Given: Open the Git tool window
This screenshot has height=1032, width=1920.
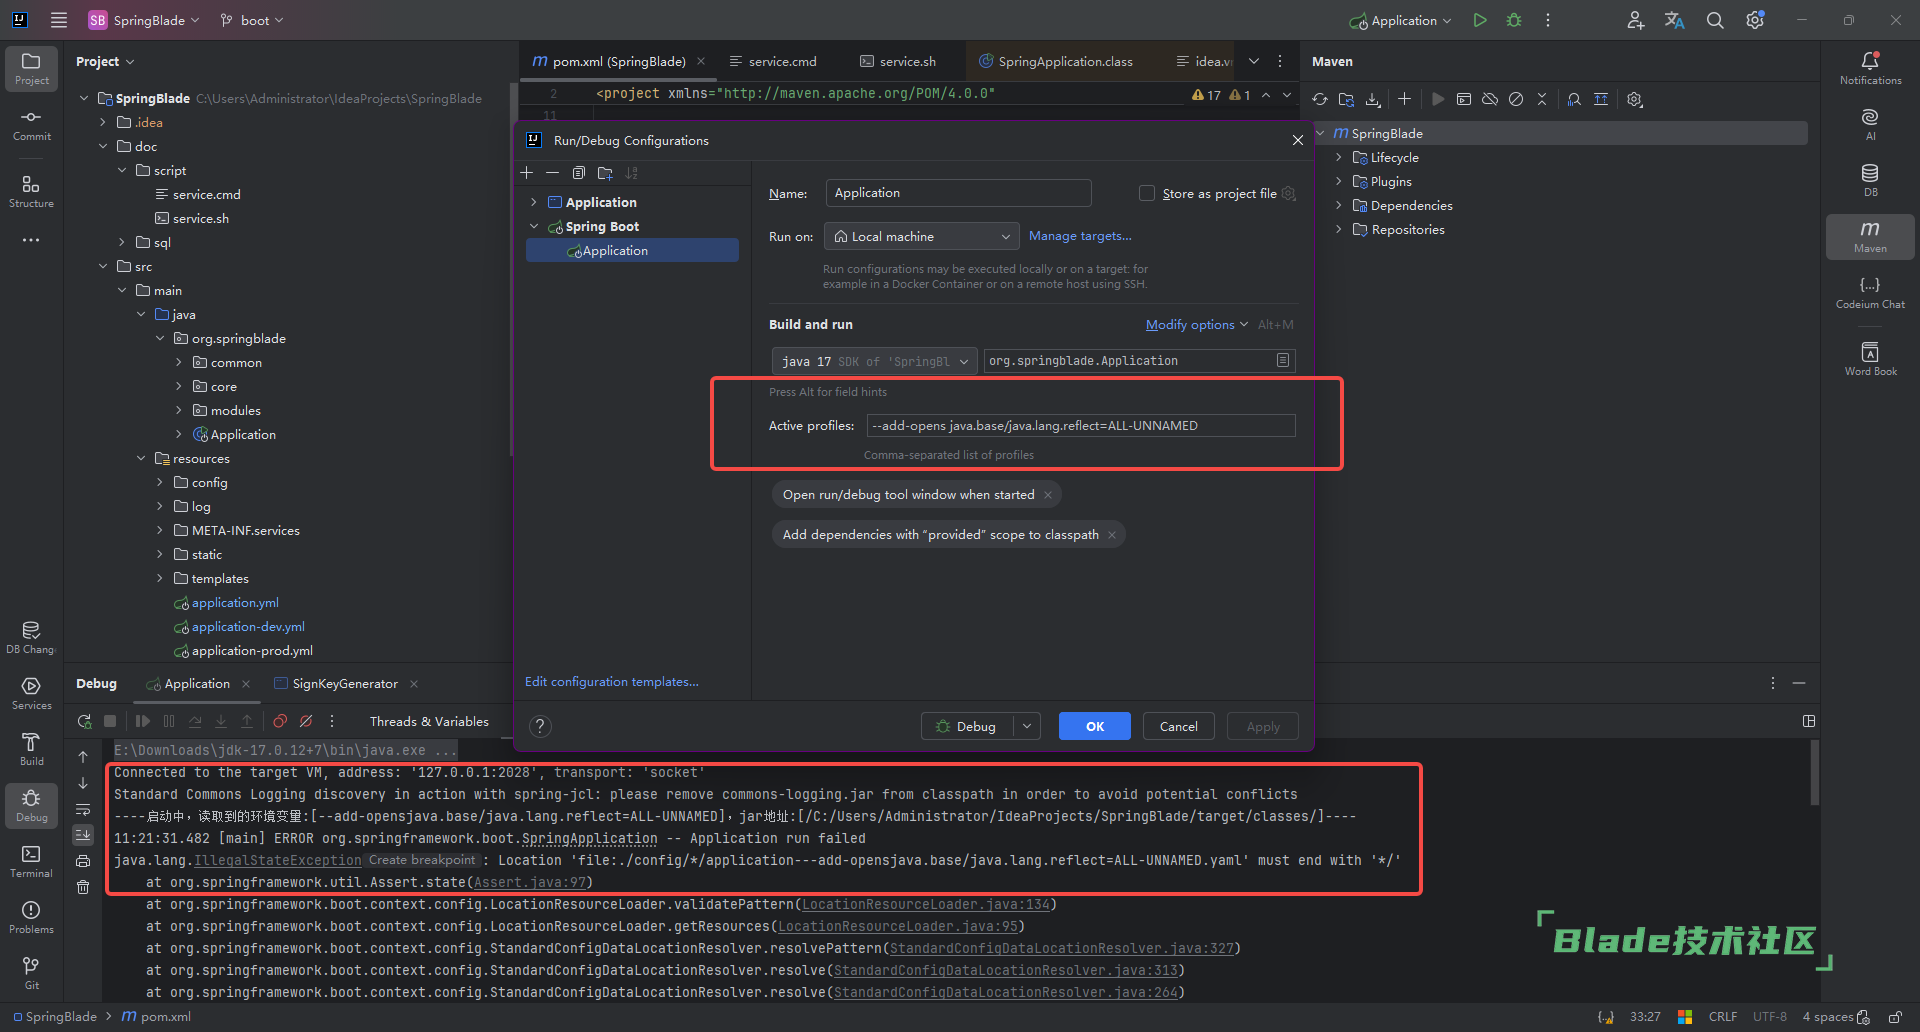Looking at the screenshot, I should tap(31, 973).
